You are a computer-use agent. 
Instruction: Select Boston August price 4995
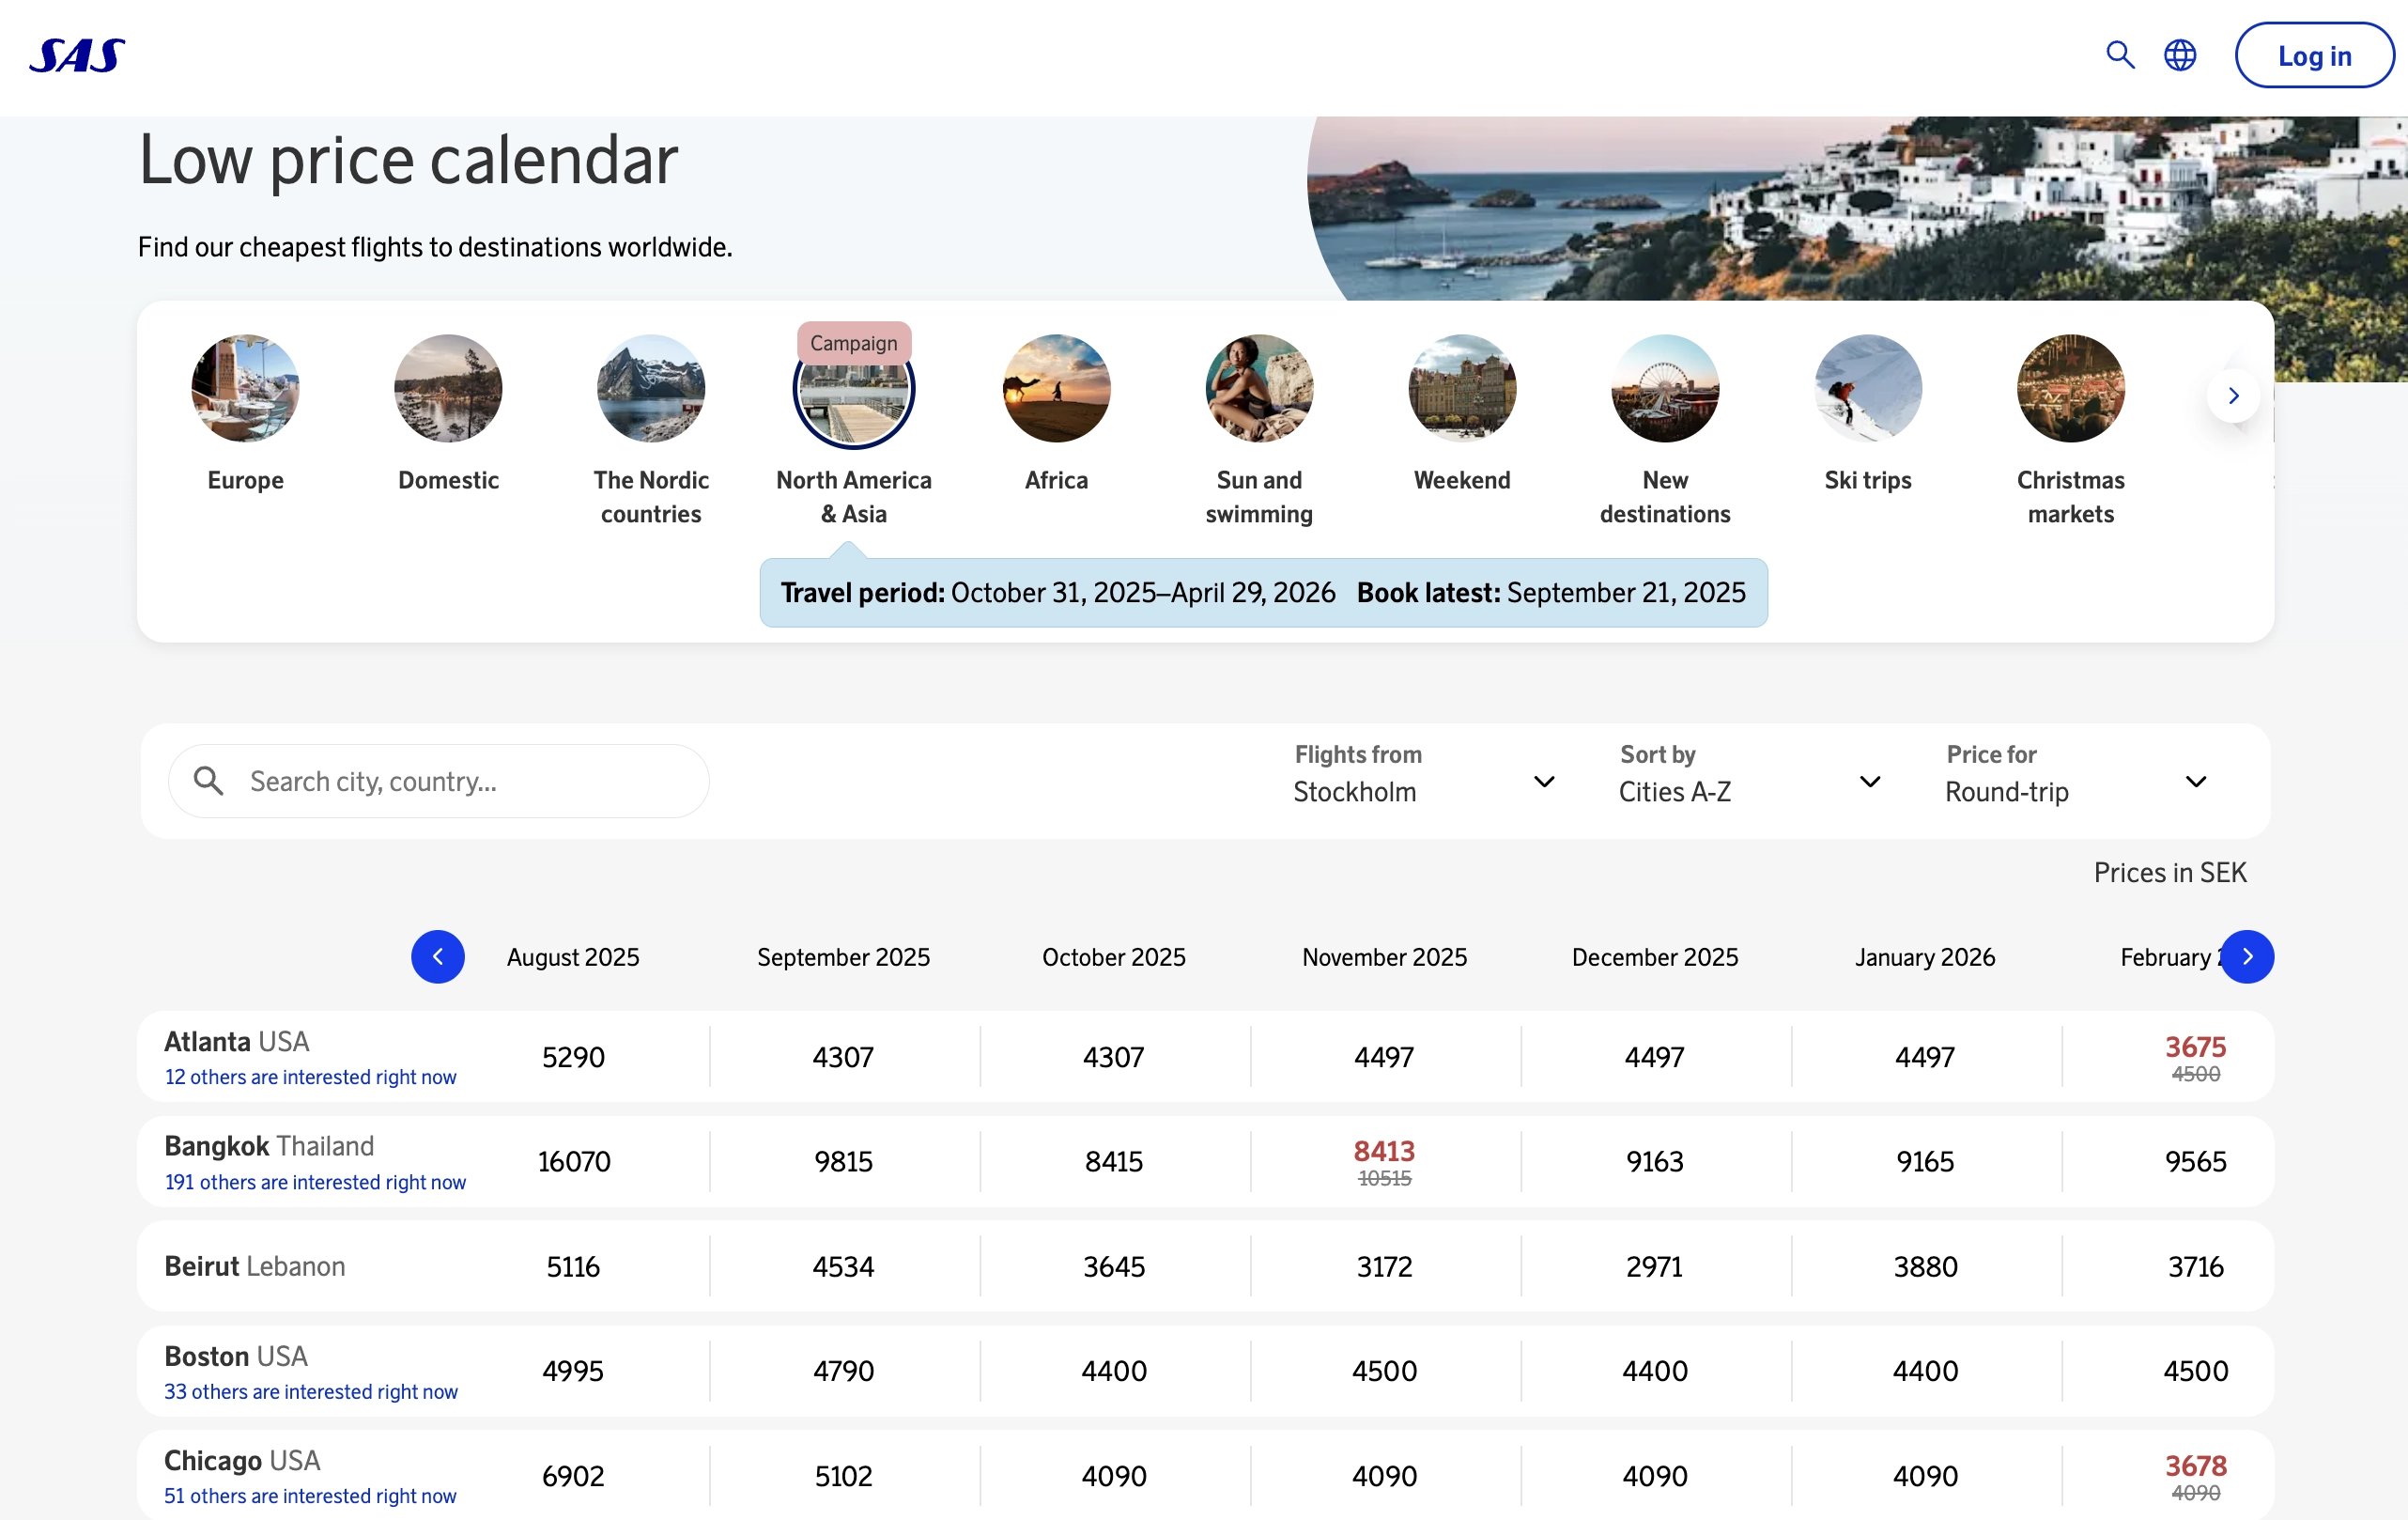point(573,1371)
